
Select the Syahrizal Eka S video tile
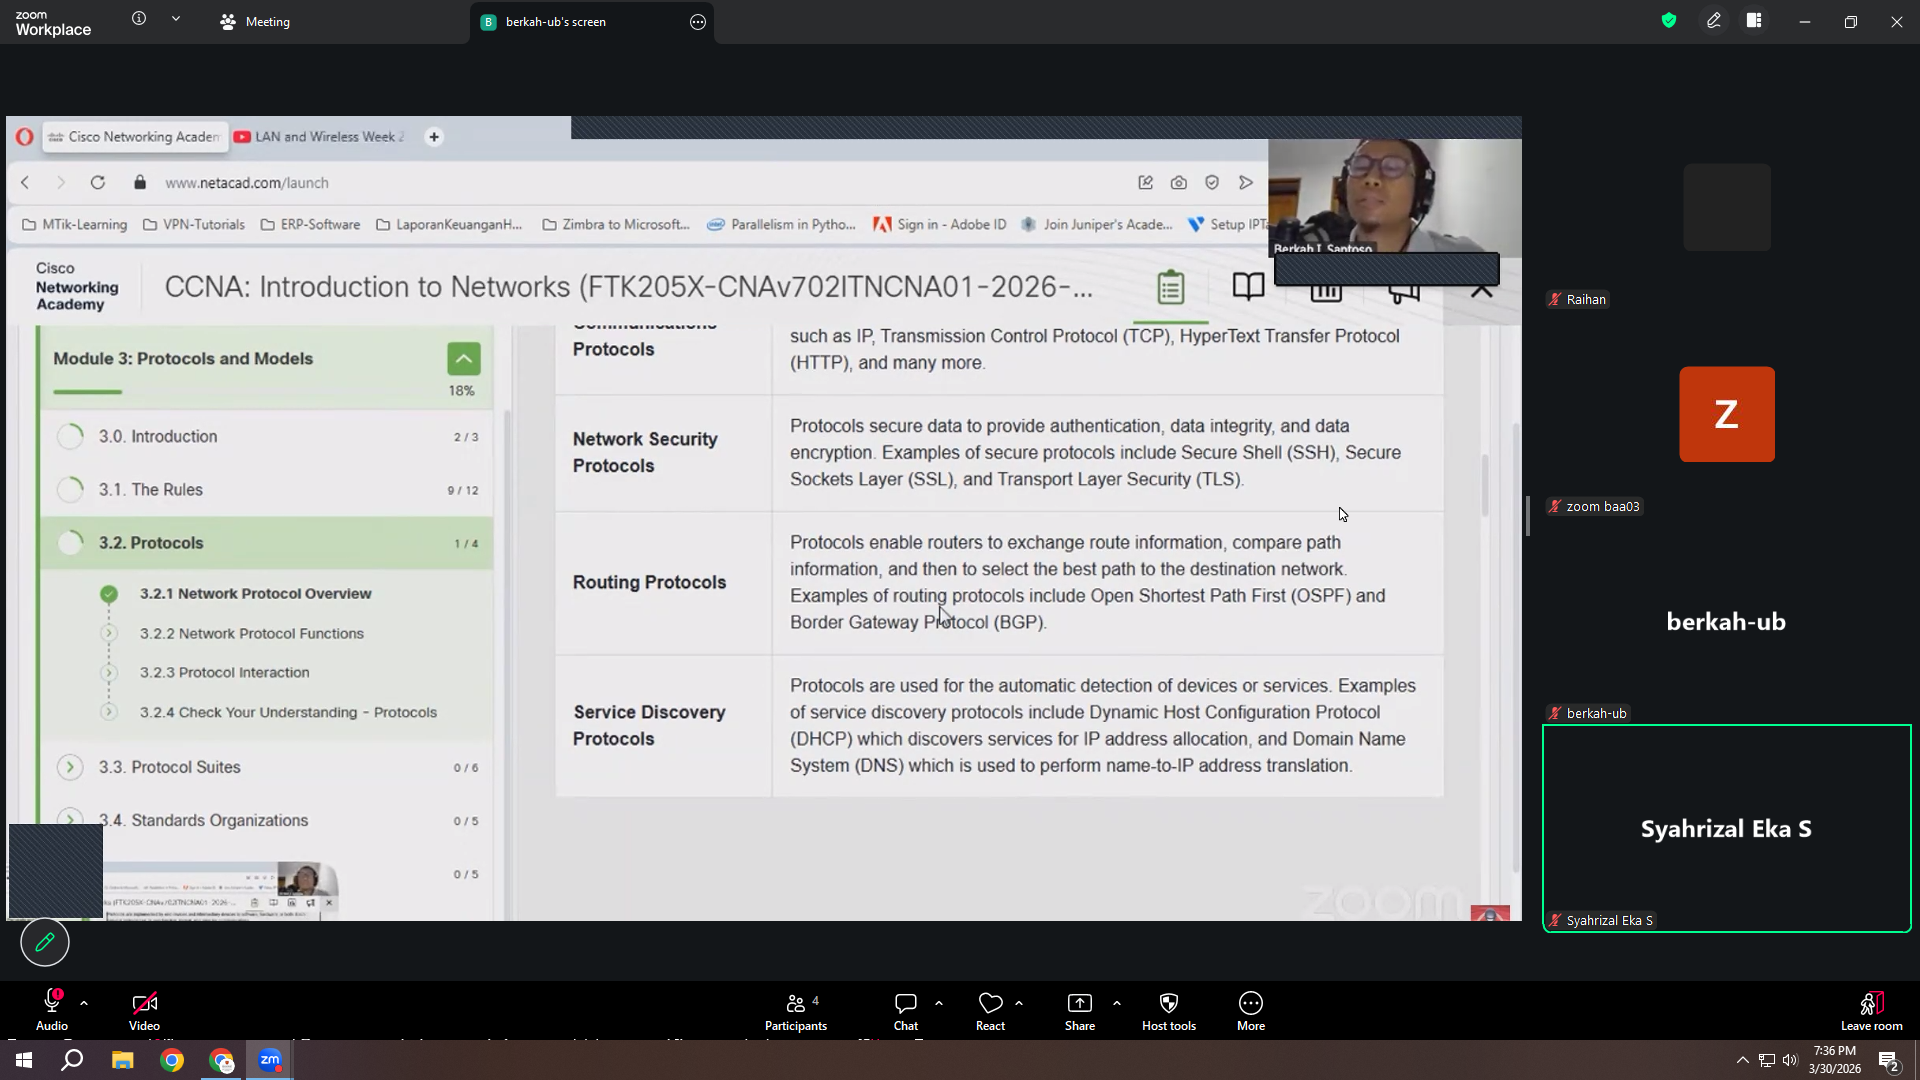1727,829
